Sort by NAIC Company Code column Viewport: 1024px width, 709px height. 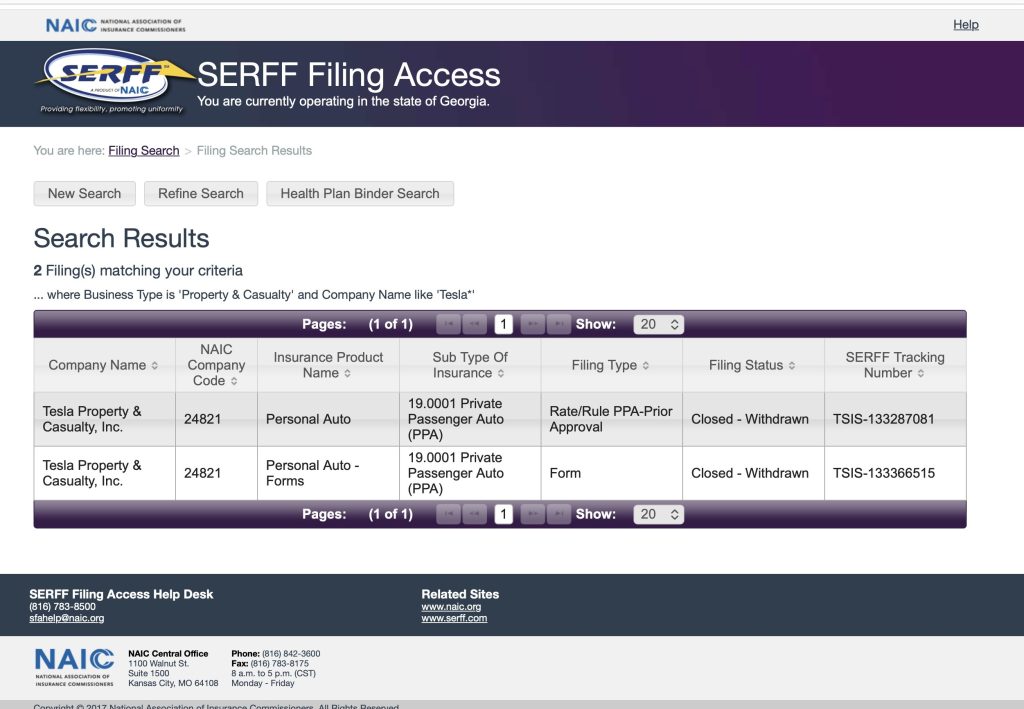[x=216, y=365]
